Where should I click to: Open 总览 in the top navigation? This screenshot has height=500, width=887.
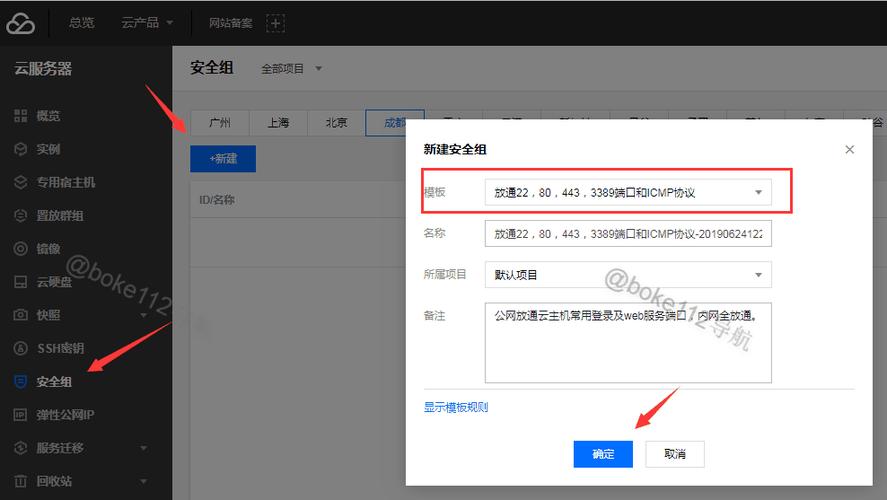point(81,23)
